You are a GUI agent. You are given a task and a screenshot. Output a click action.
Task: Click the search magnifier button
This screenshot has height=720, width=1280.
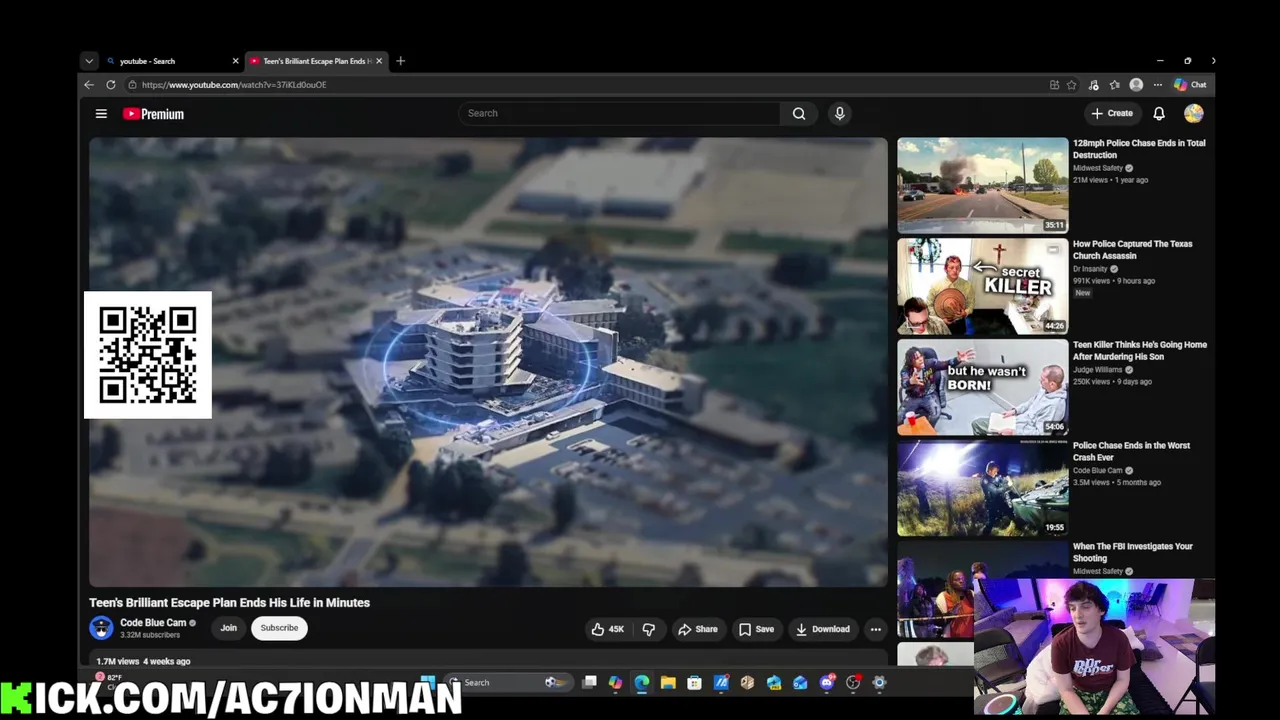(x=799, y=113)
